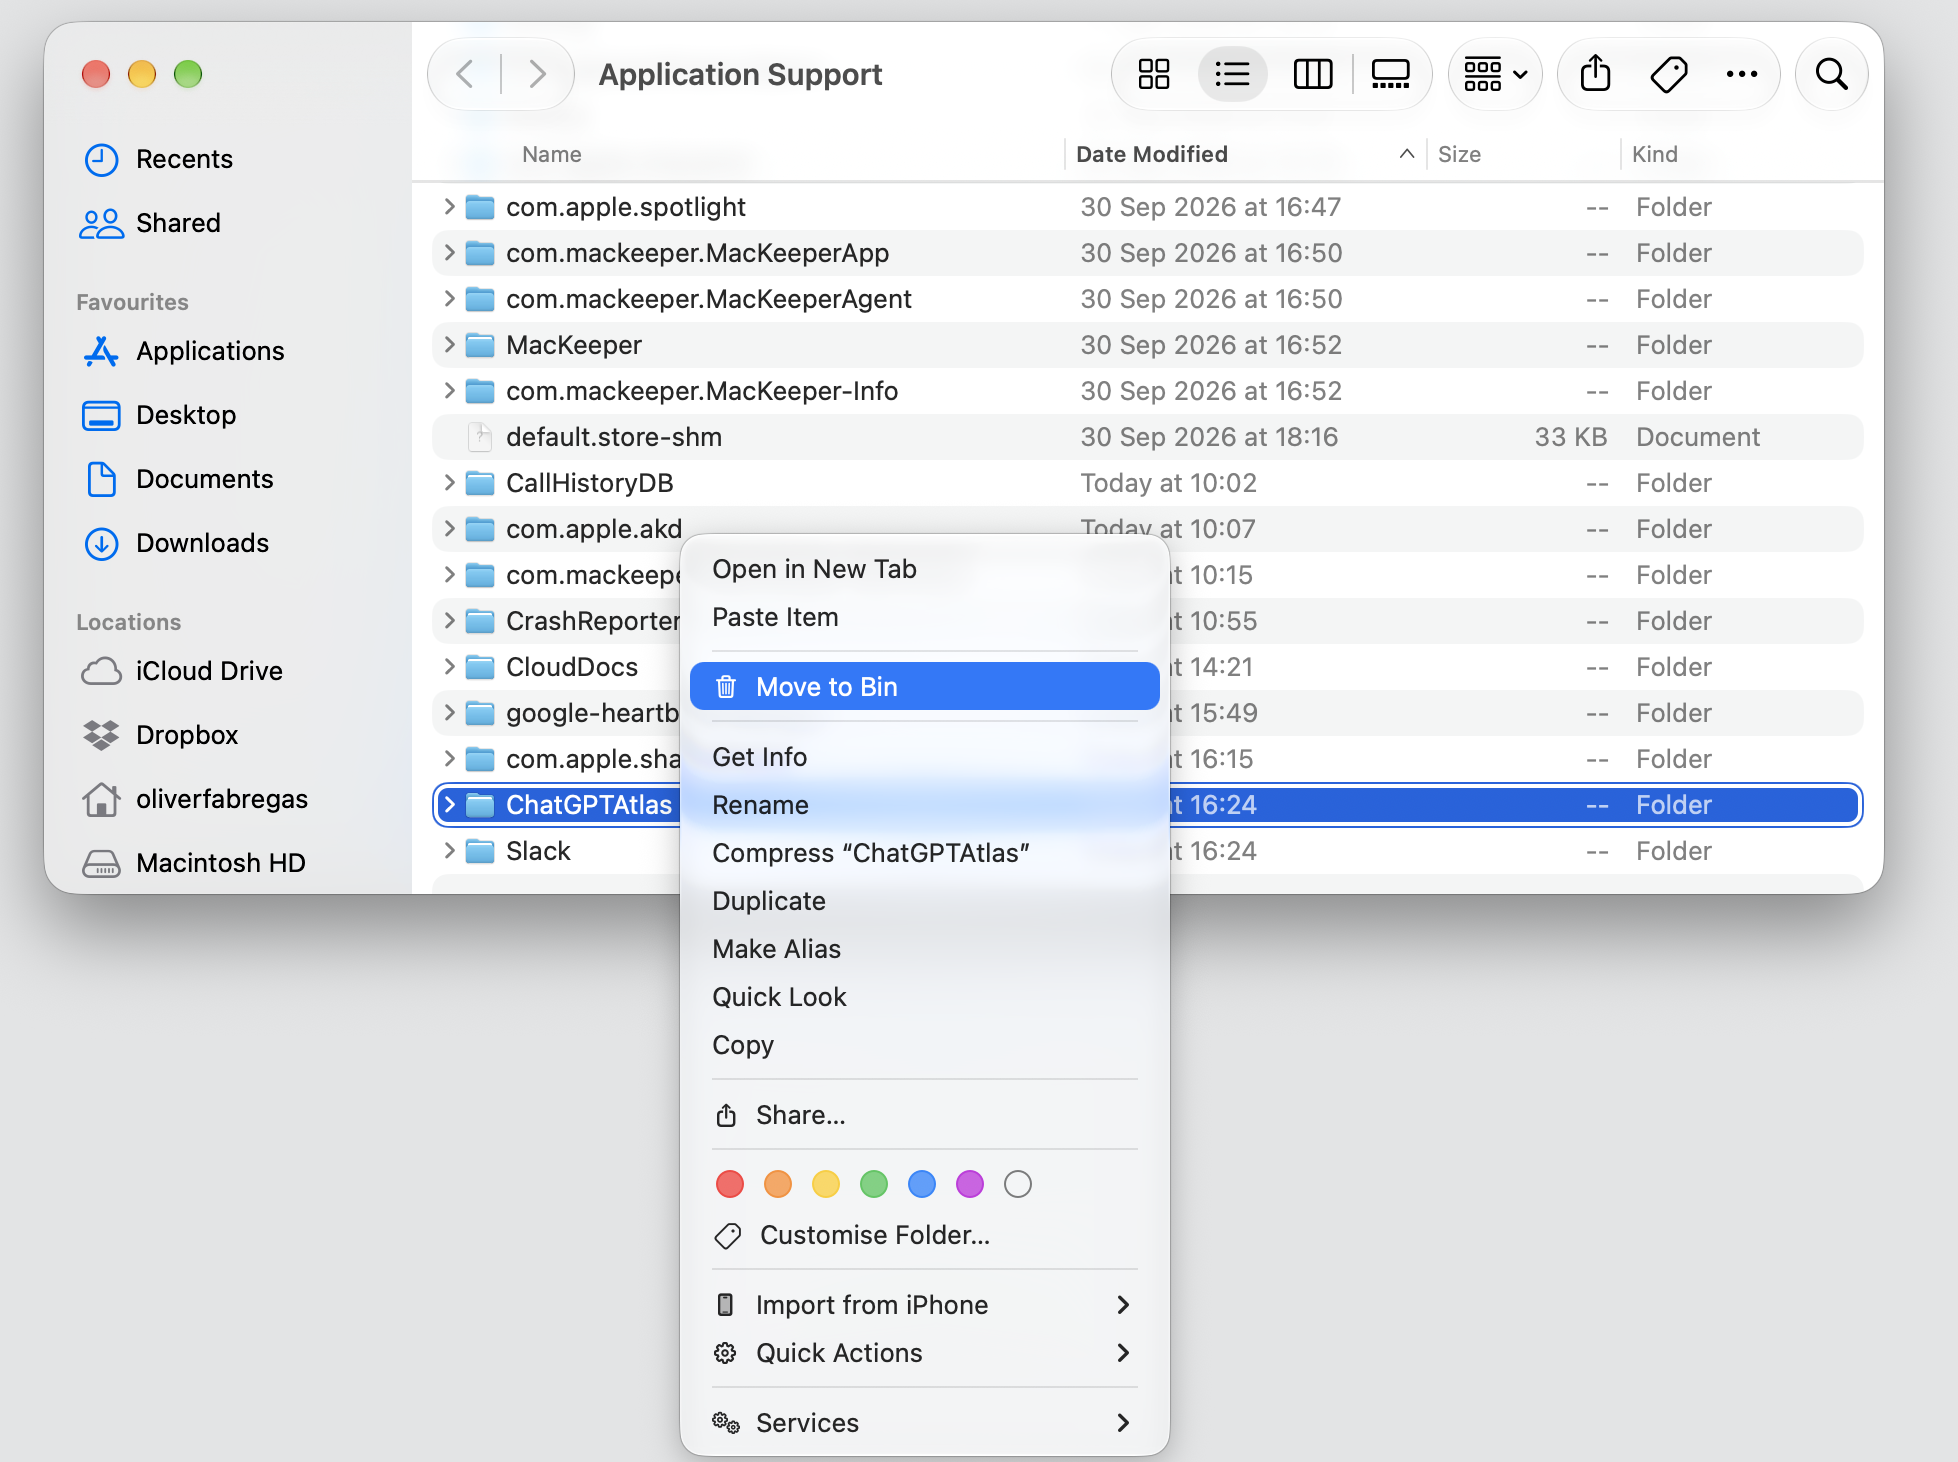
Task: Expand the com.mackeeper.MacKeeper-Info folder
Action: pos(449,391)
